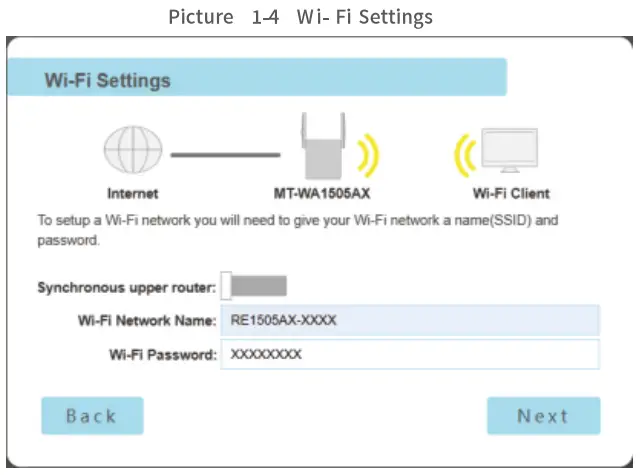Click into the Wi-Fi Password field
Viewport: 644px width, 475px height.
[409, 354]
